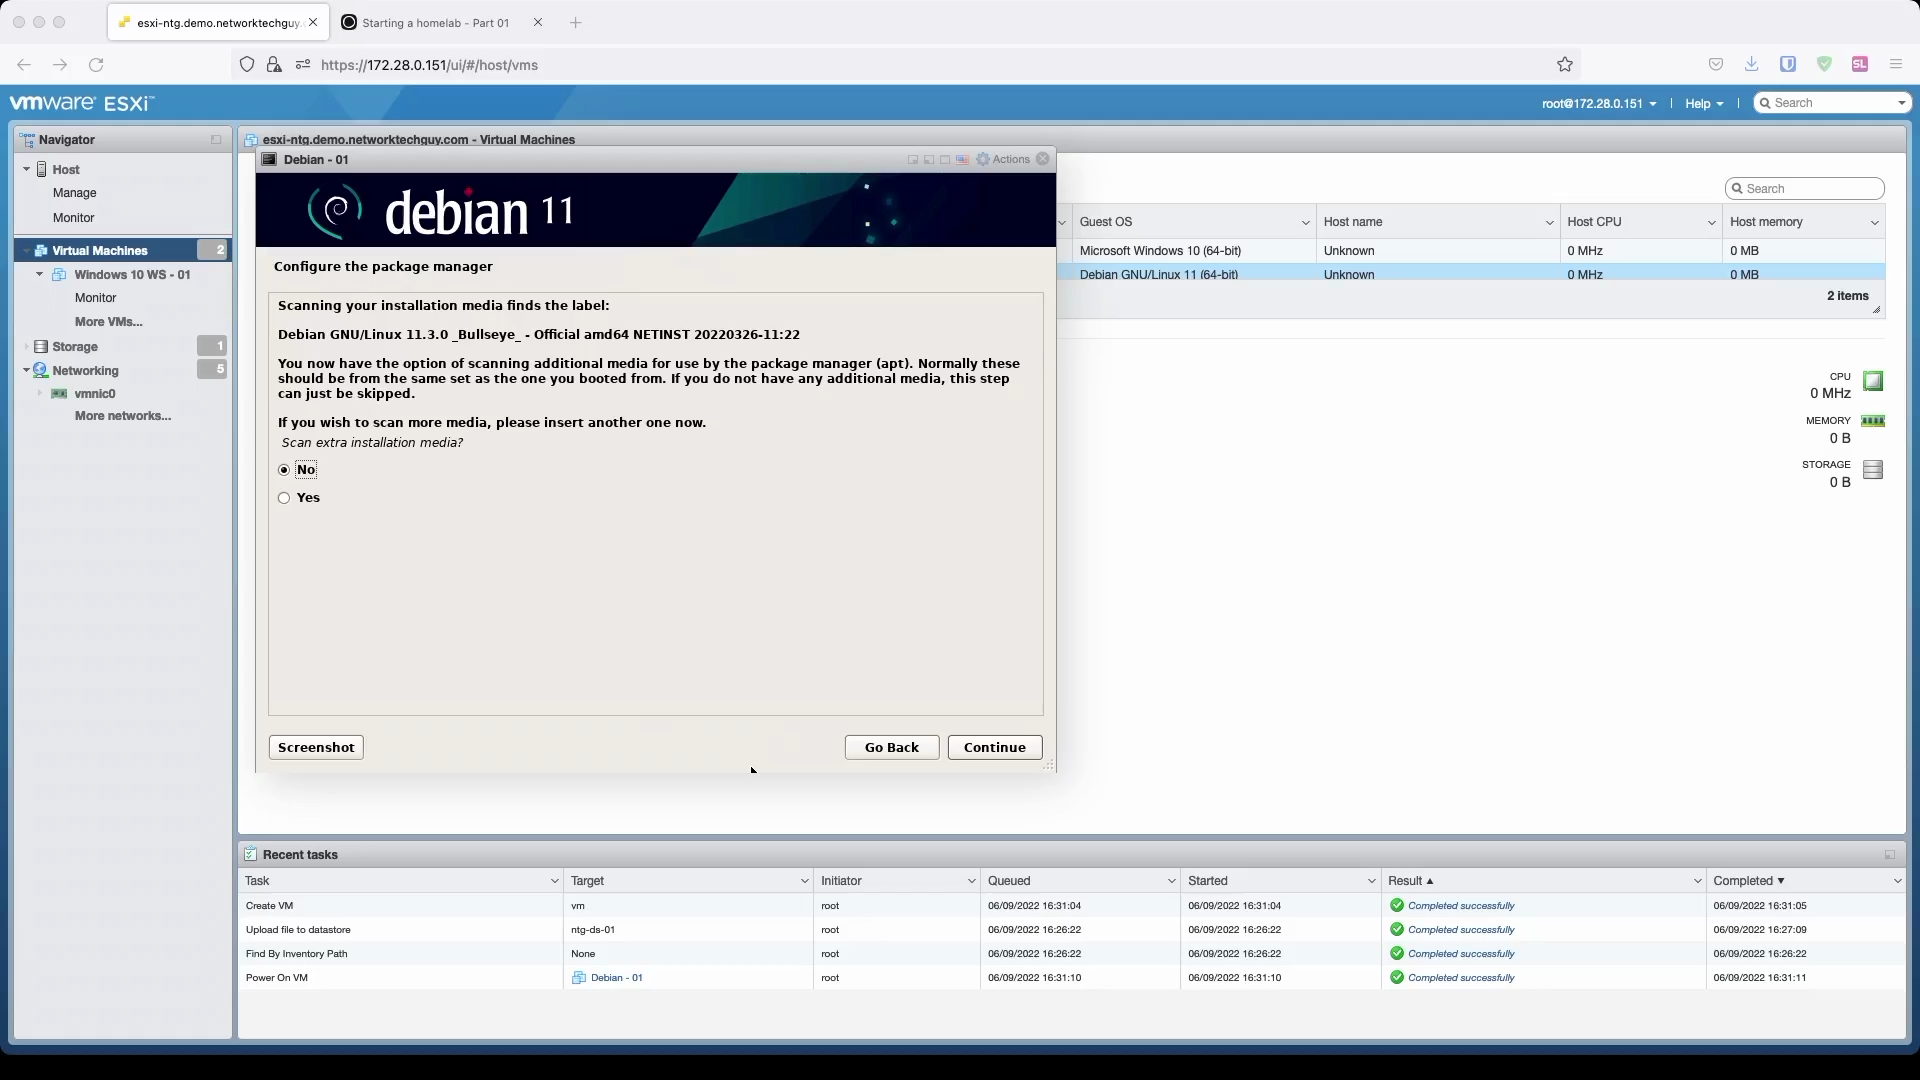Viewport: 1920px width, 1080px height.
Task: Open the Debian - 01 target link
Action: click(x=617, y=979)
